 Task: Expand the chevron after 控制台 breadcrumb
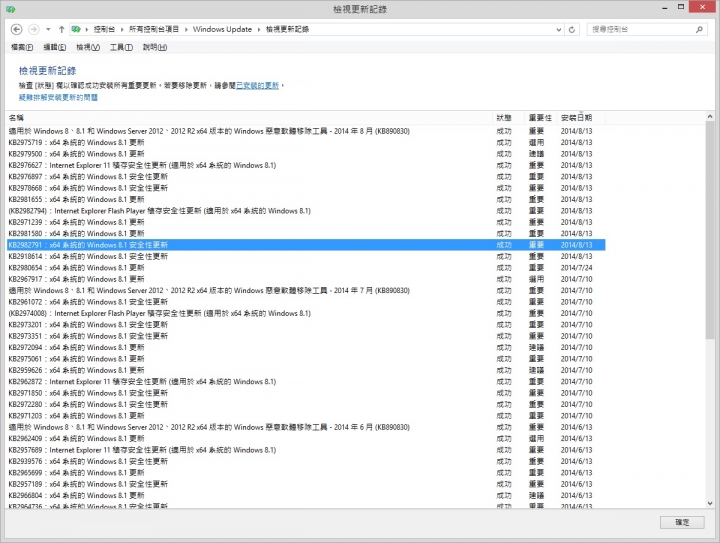(122, 29)
